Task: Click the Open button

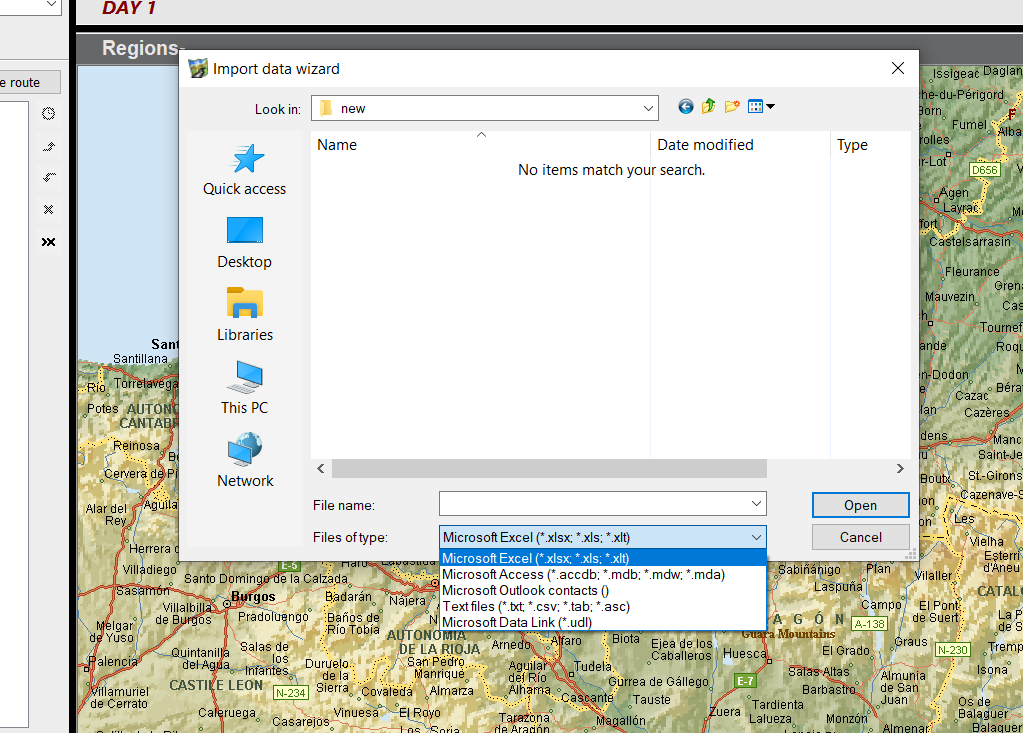Action: pos(860,505)
